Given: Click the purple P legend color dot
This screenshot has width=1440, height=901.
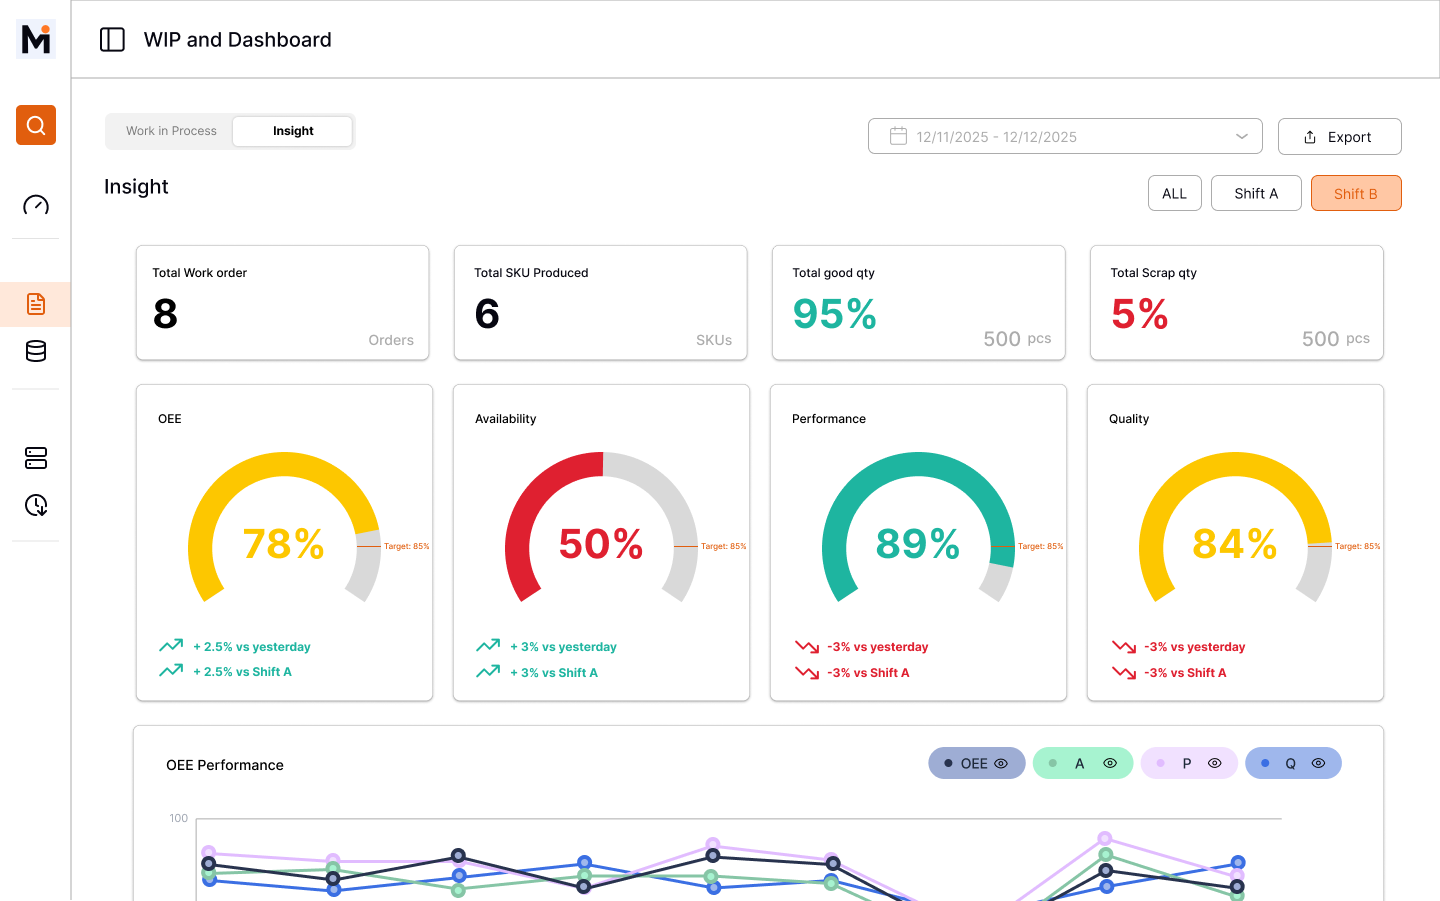Looking at the screenshot, I should [1161, 762].
